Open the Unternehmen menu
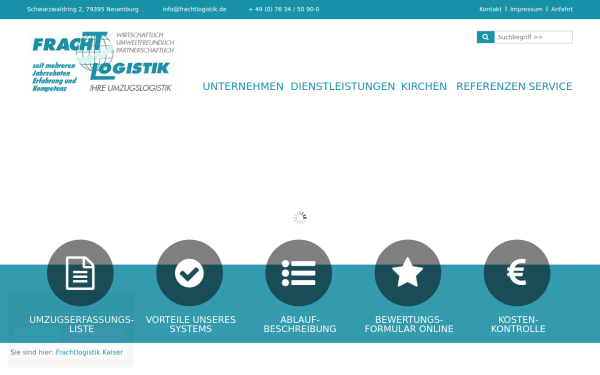The height and width of the screenshot is (375, 600). pos(243,86)
